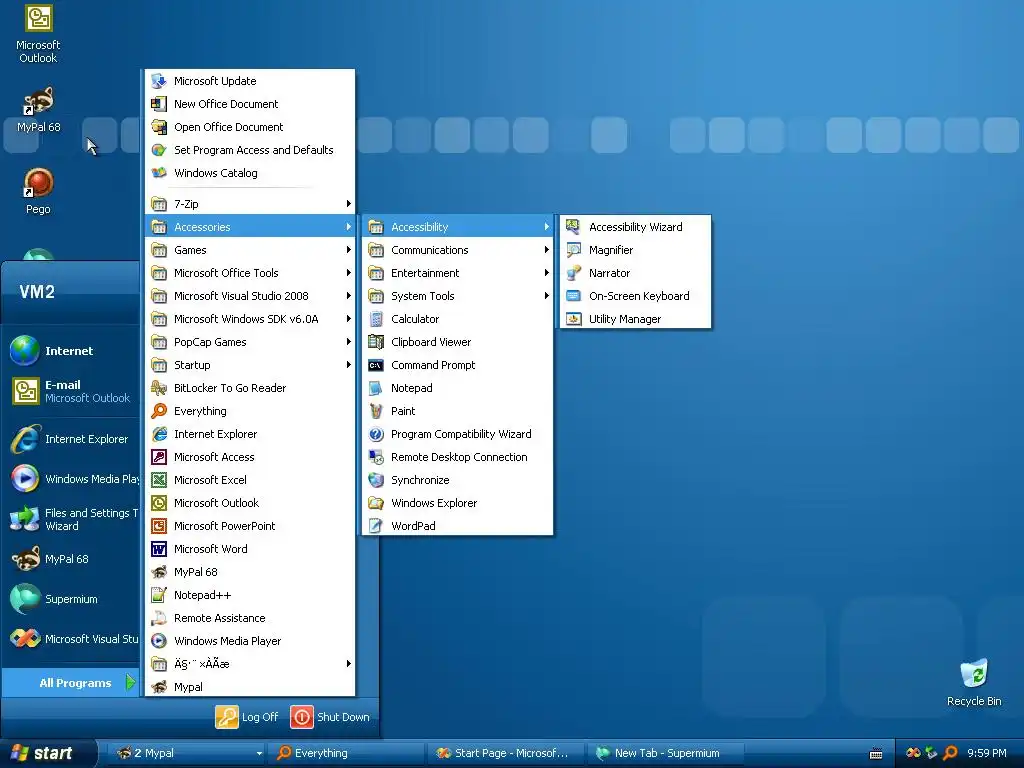Expand the Entertainment submenu arrow
Screen dimensions: 1024x768
pyautogui.click(x=547, y=273)
